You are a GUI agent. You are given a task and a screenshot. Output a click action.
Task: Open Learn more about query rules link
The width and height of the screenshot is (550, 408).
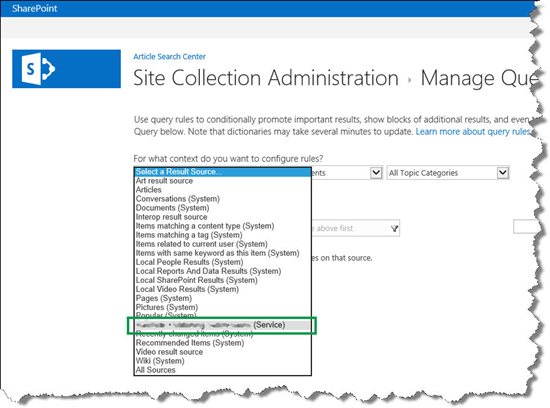pos(473,132)
